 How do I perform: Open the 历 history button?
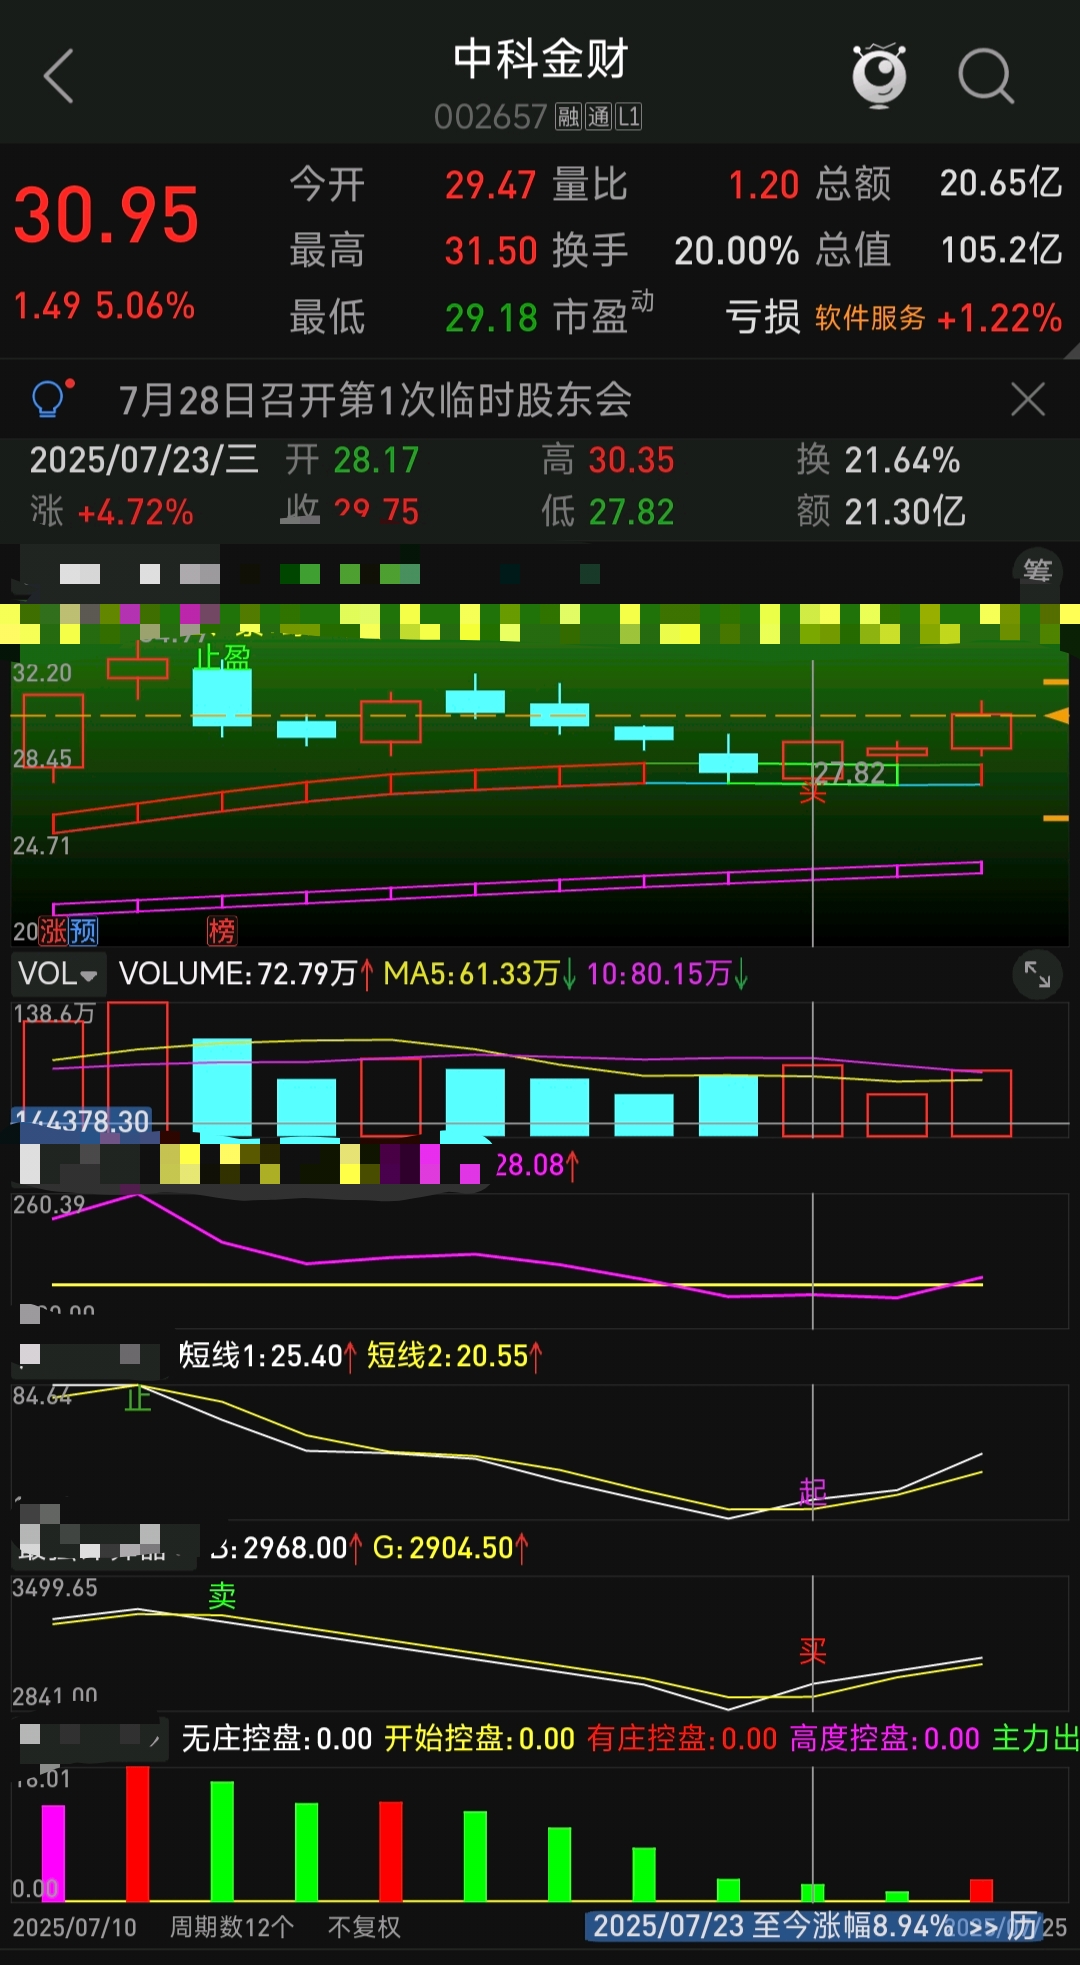coord(1021,1926)
